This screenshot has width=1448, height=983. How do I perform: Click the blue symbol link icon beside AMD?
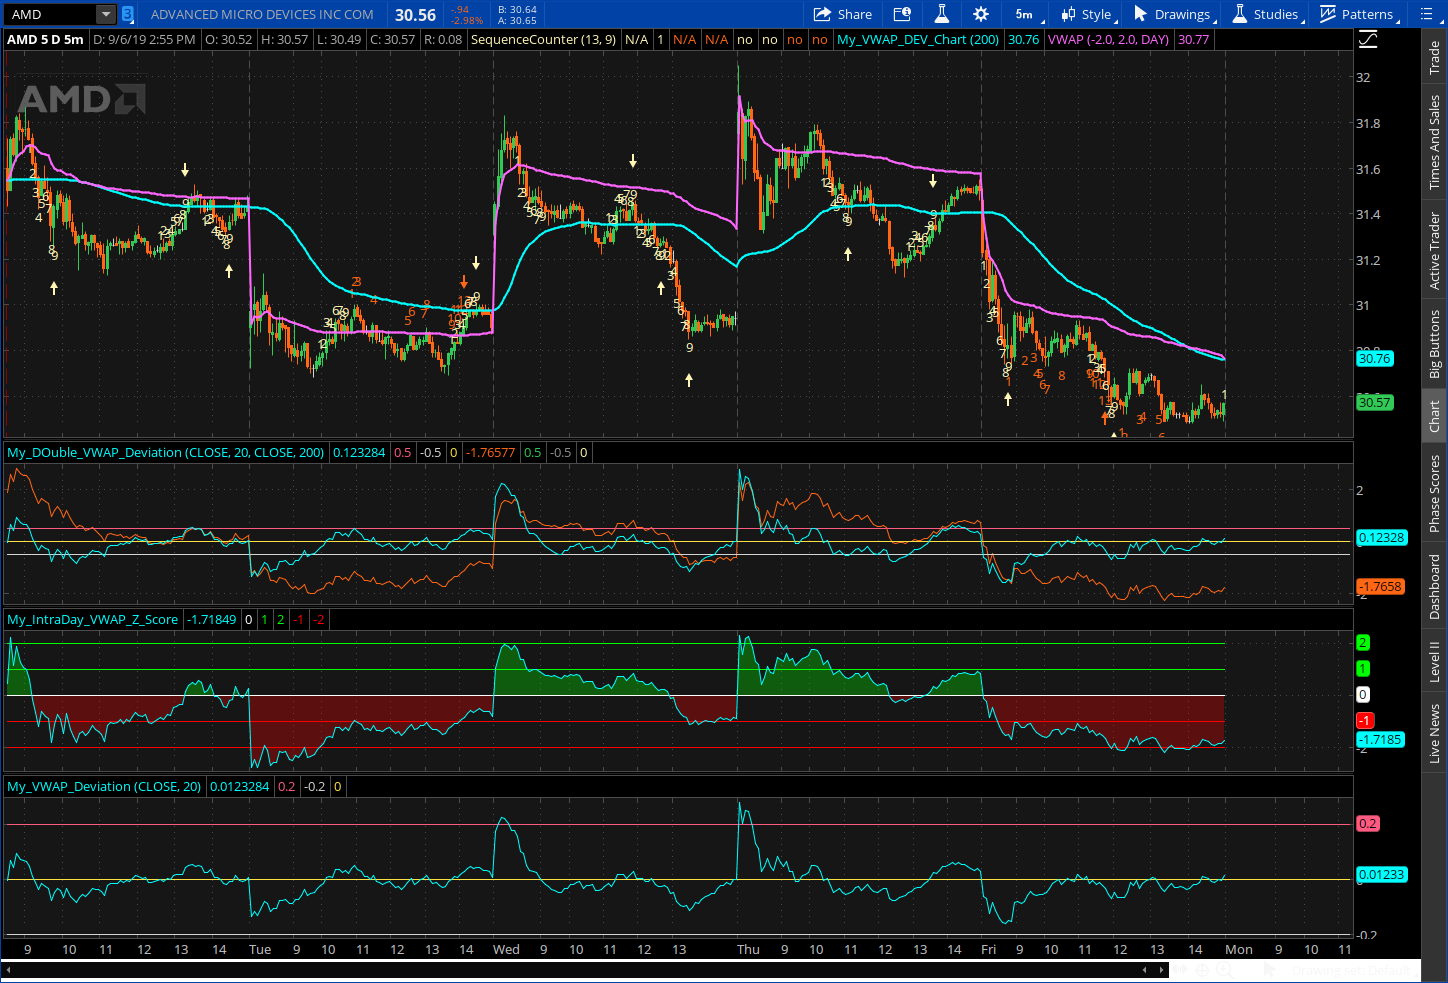128,14
